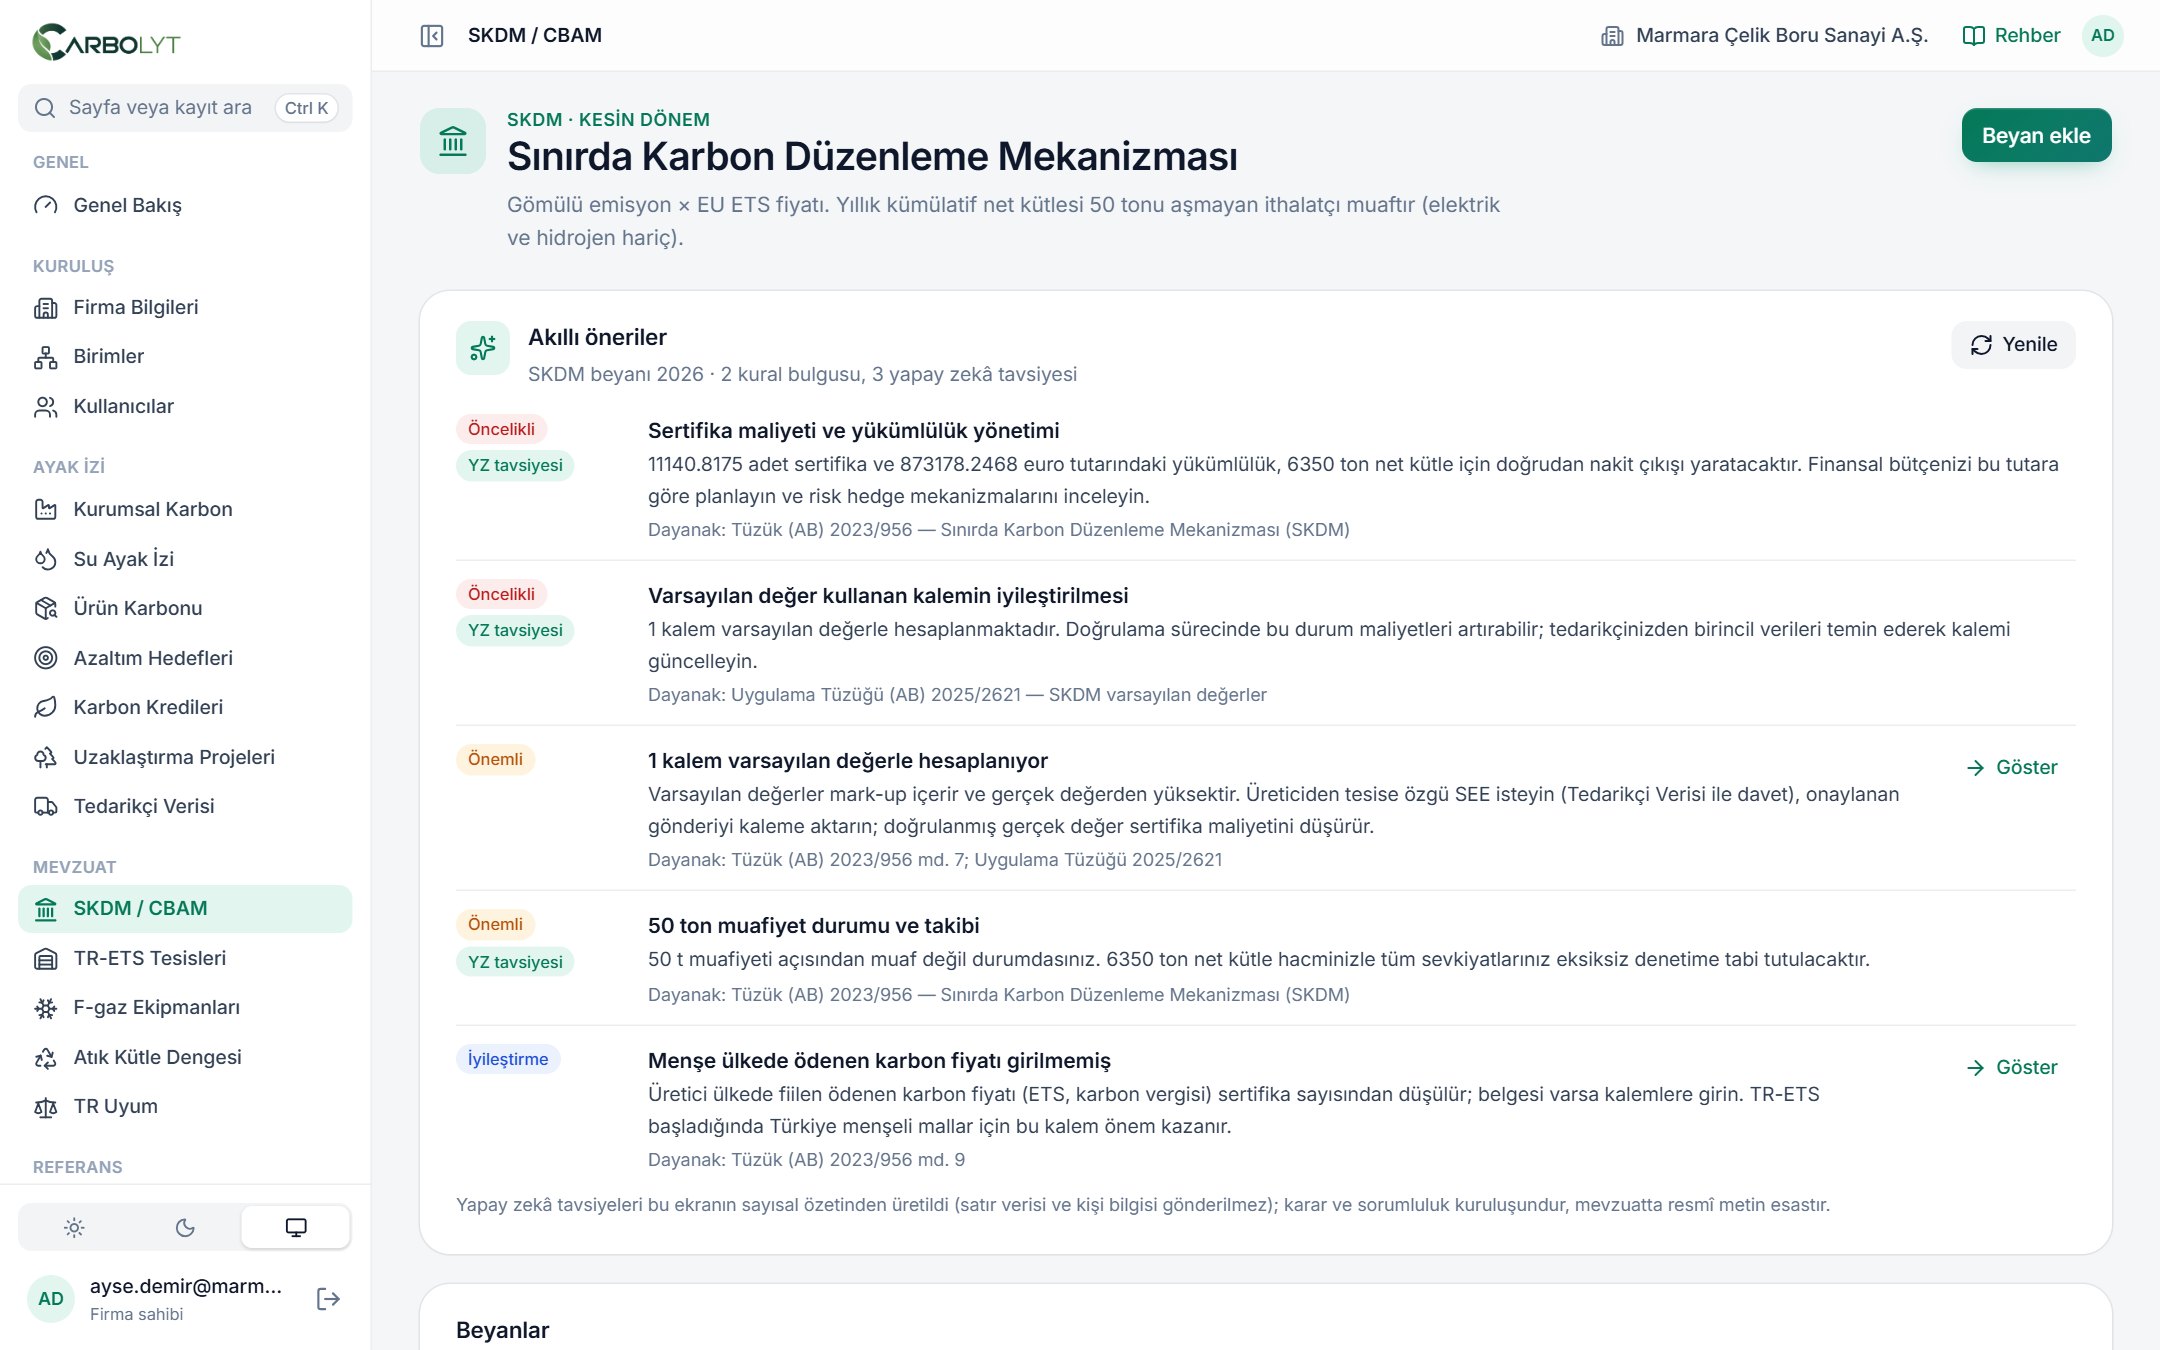Screen dimensions: 2160x1350
Task: Click the search field 'Sayfa veya kayıt ara'
Action: [x=185, y=108]
